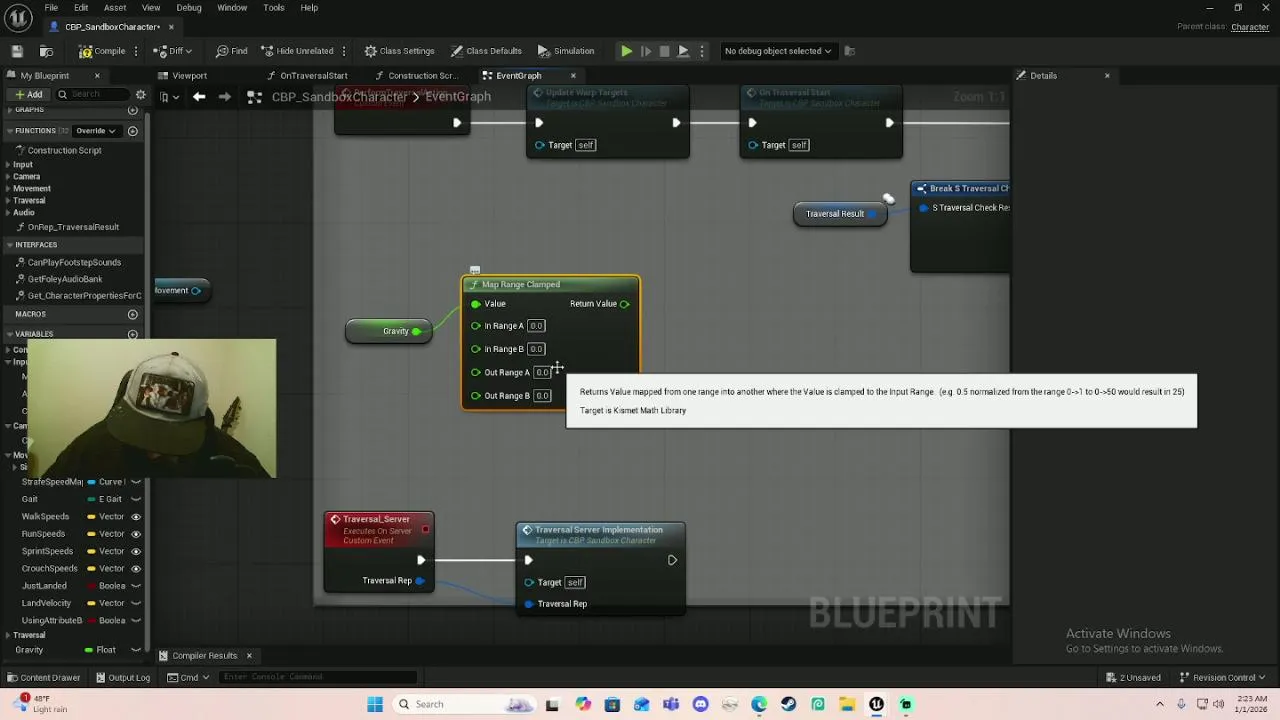Add a new variable with plus icon
Screen dimensions: 1280x720
pos(132,334)
